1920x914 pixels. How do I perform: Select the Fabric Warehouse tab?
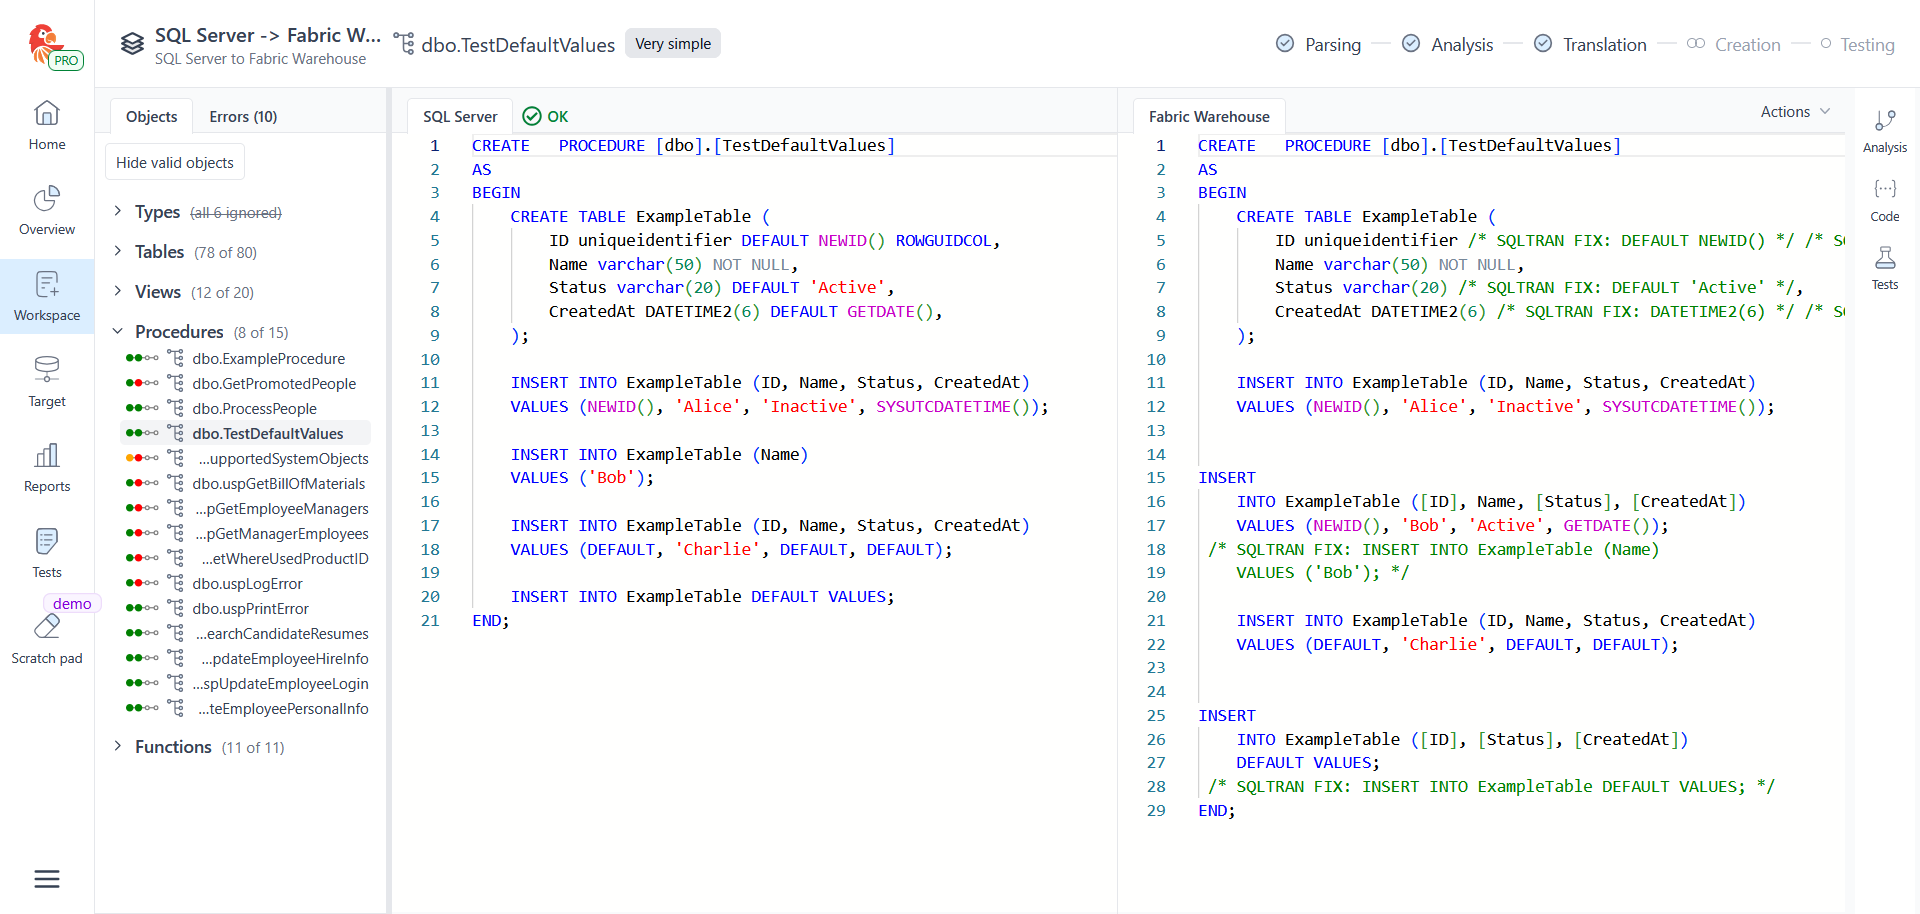tap(1209, 117)
